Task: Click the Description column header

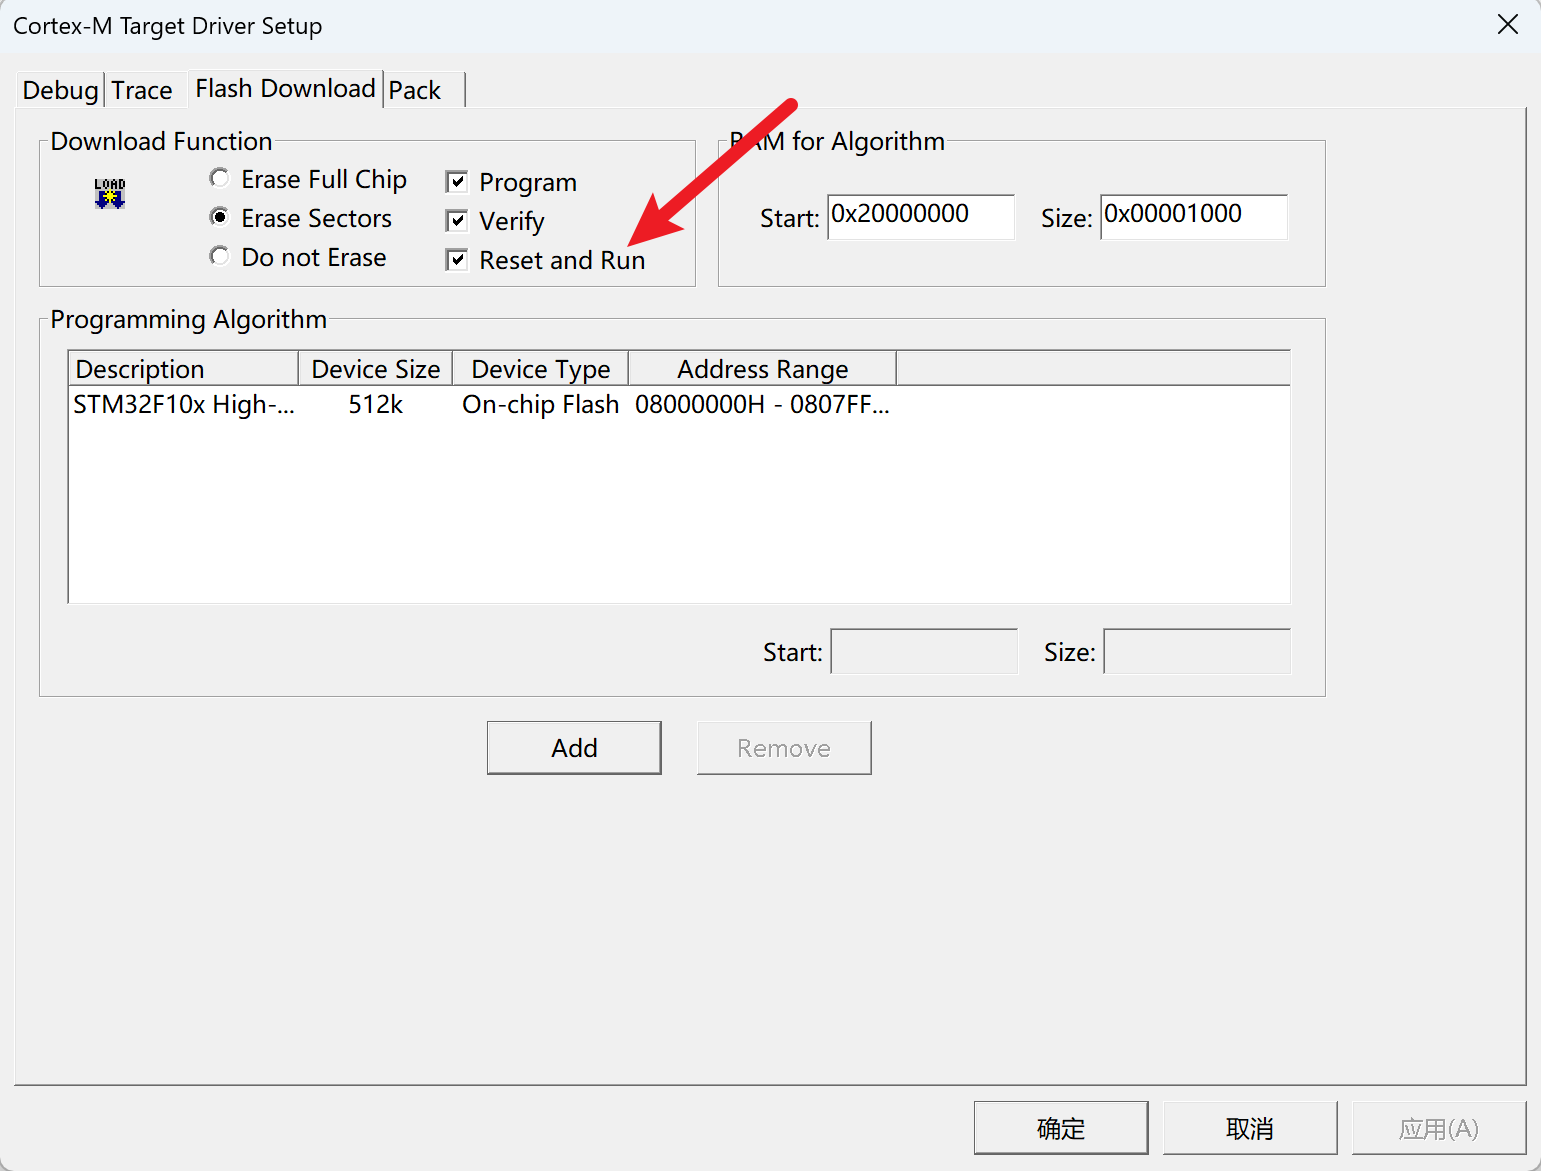Action: [183, 369]
